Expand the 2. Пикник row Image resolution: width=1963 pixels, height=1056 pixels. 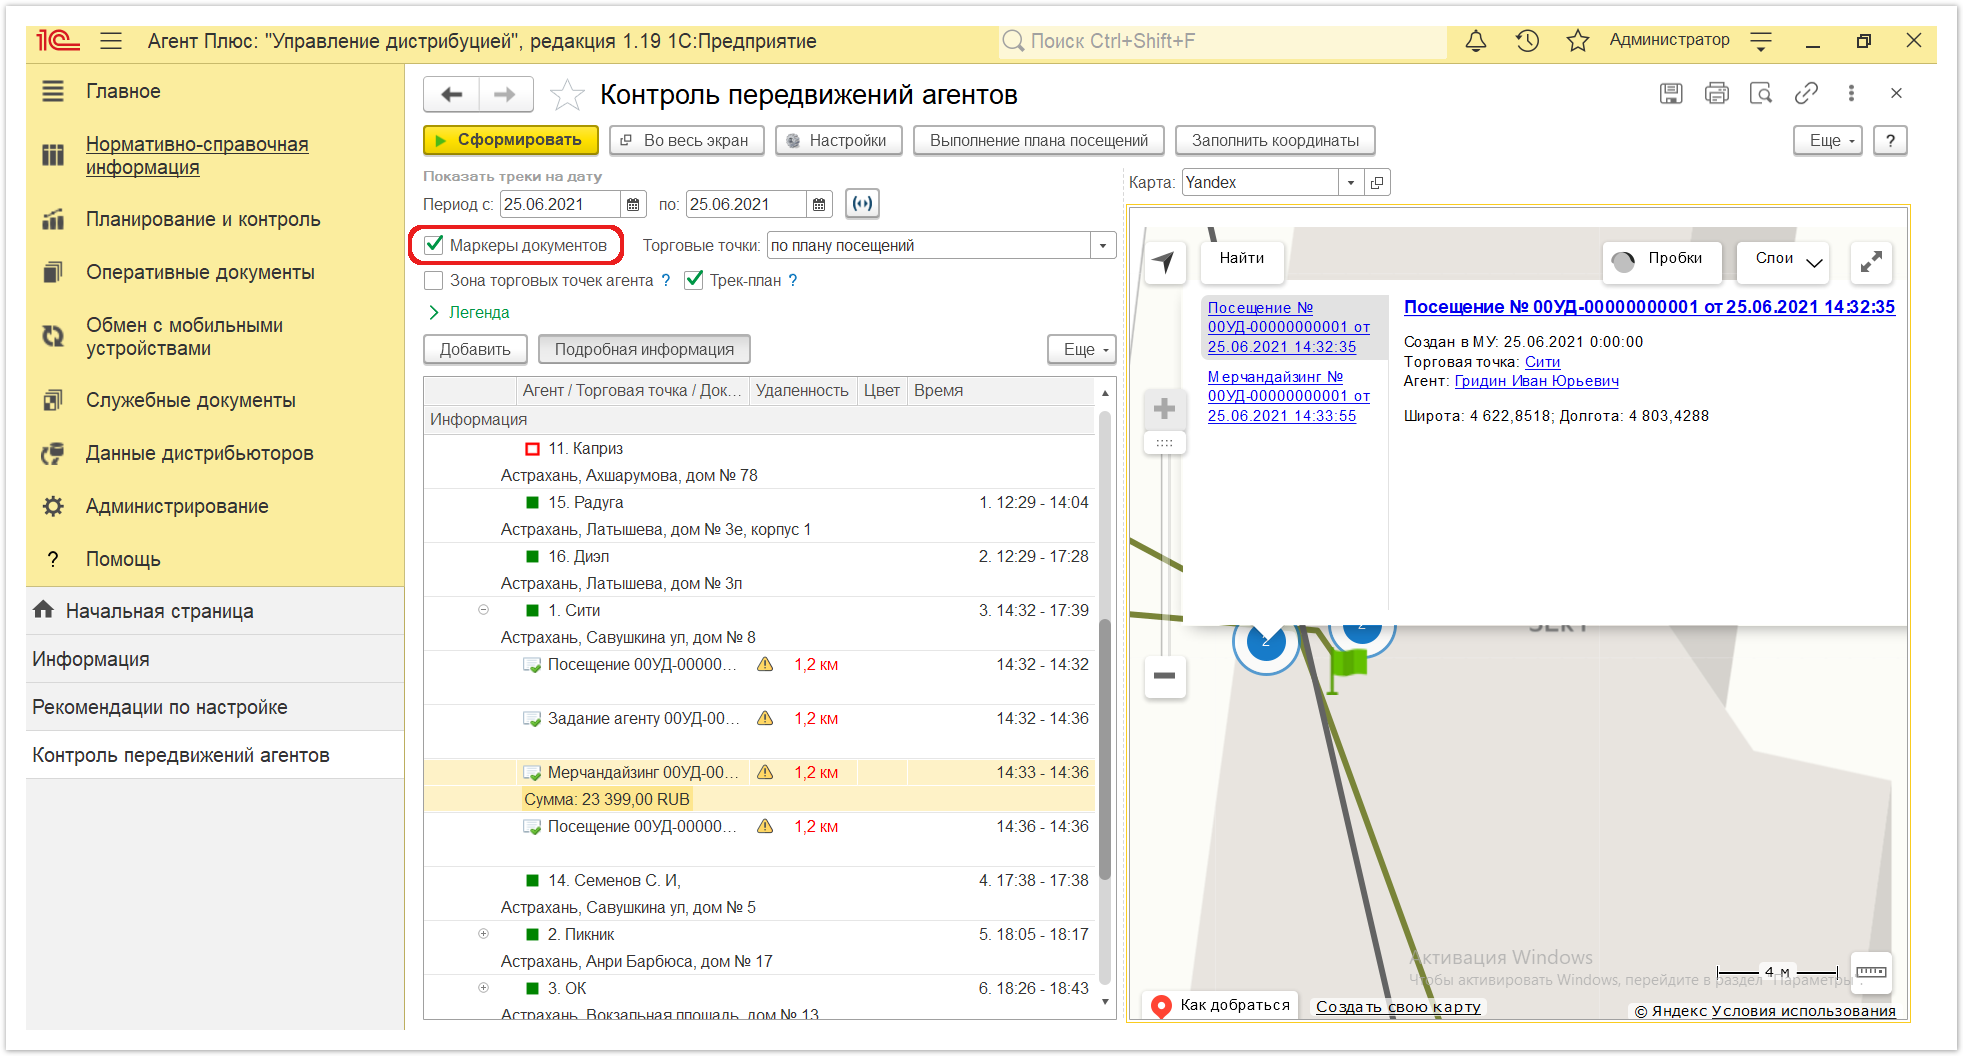483,934
